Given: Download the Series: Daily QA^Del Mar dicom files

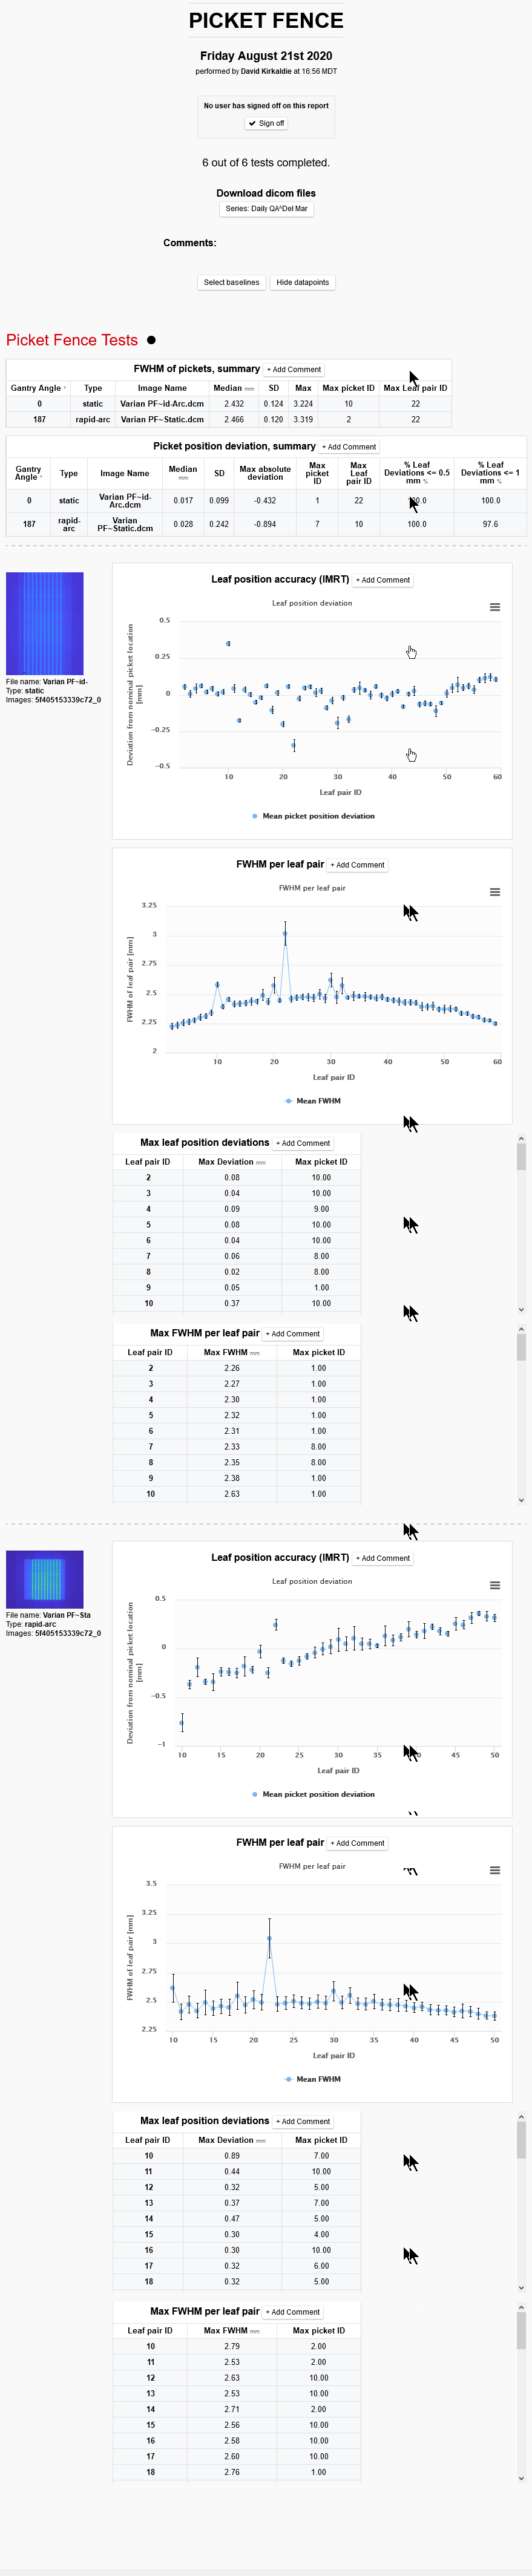Looking at the screenshot, I should [266, 209].
